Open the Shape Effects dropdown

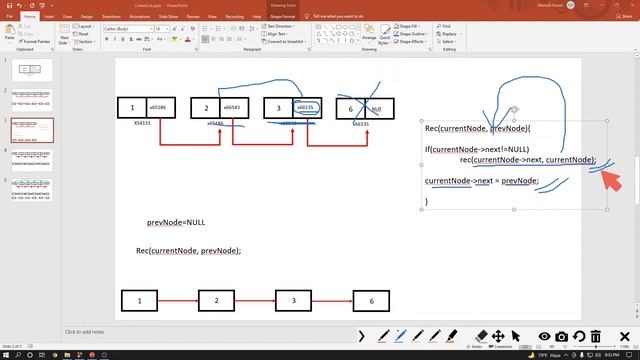tap(410, 42)
